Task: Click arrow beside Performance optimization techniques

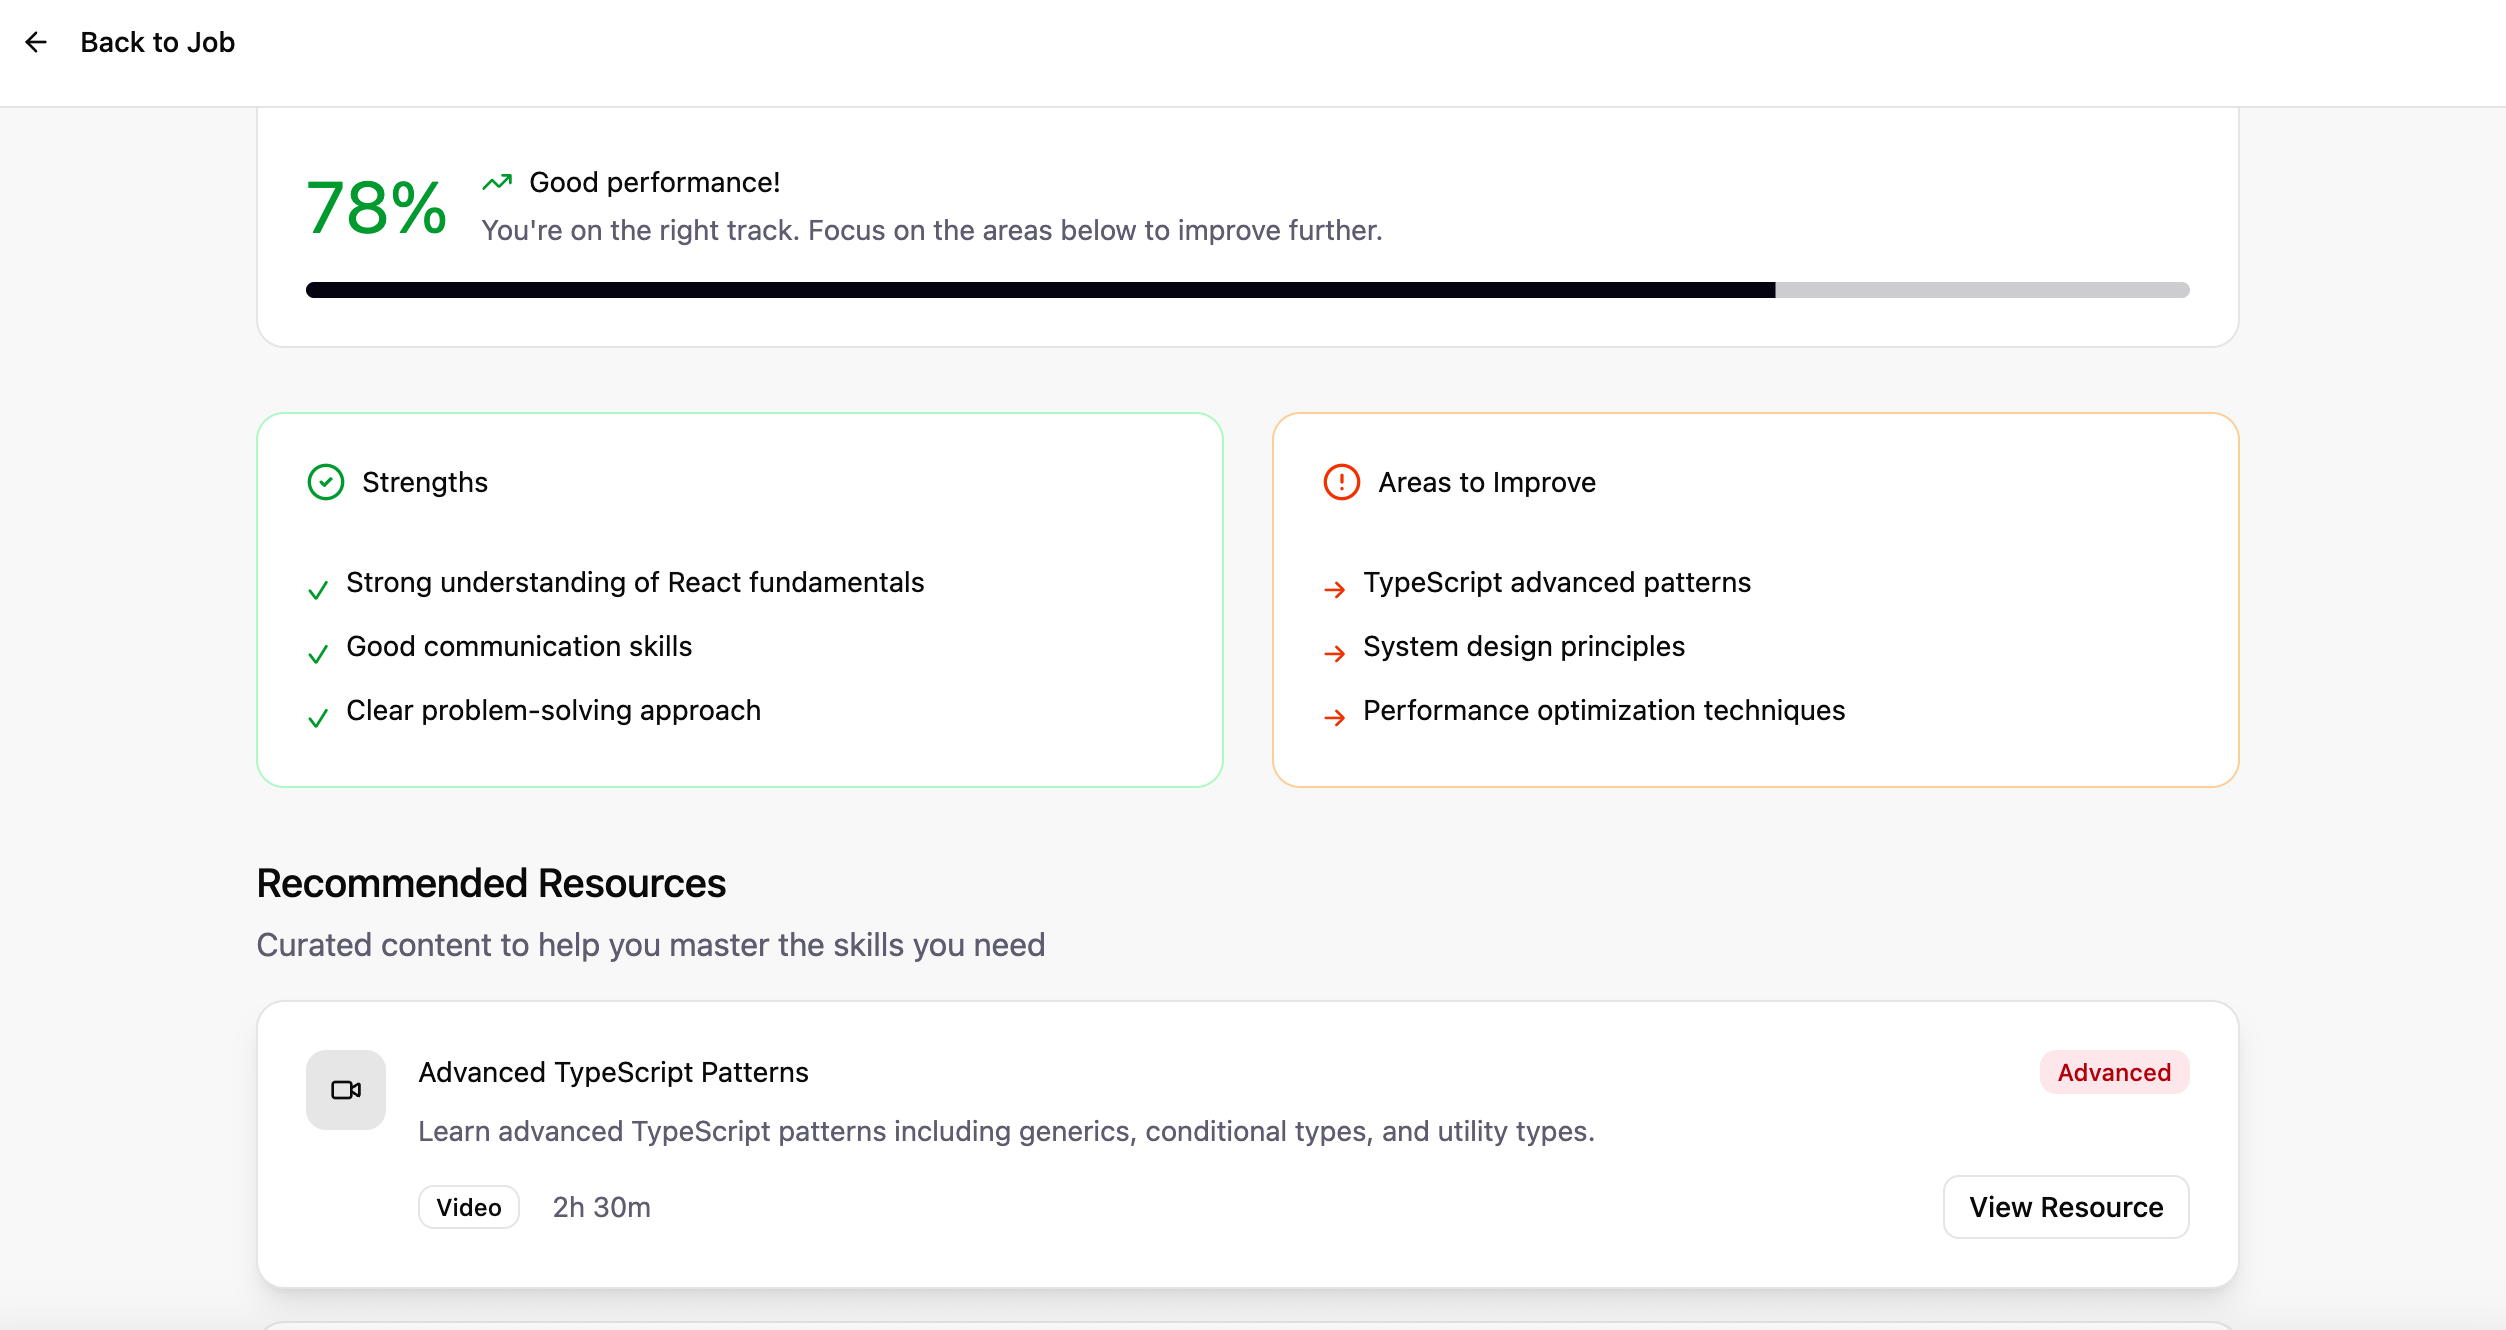Action: click(1334, 718)
